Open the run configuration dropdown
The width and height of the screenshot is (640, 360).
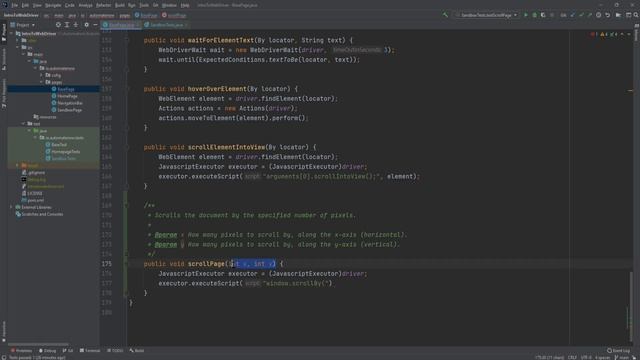click(487, 15)
